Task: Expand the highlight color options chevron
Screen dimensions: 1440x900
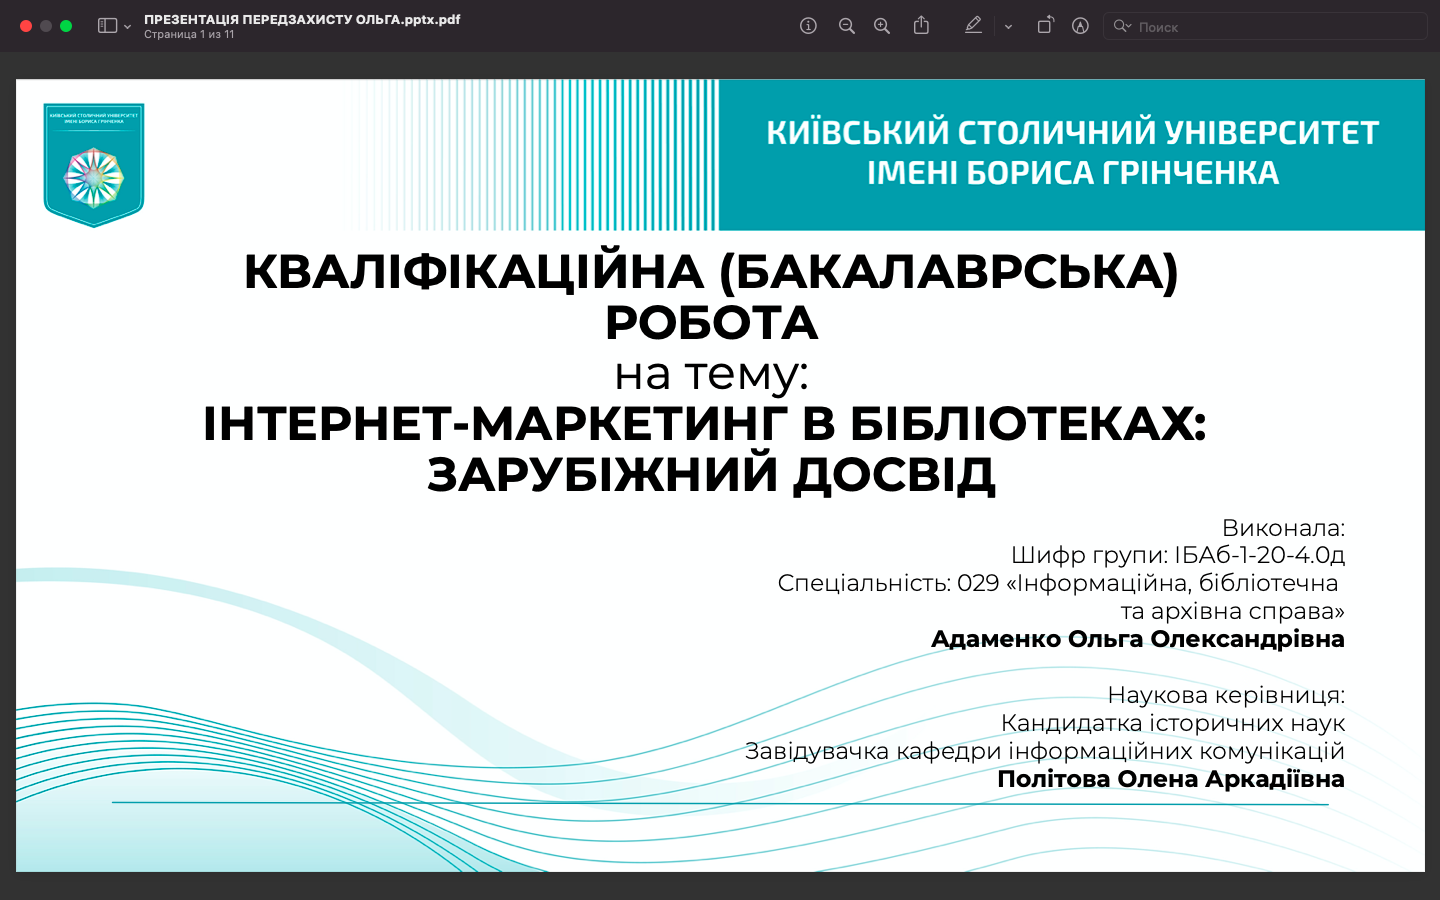Action: (x=1008, y=27)
